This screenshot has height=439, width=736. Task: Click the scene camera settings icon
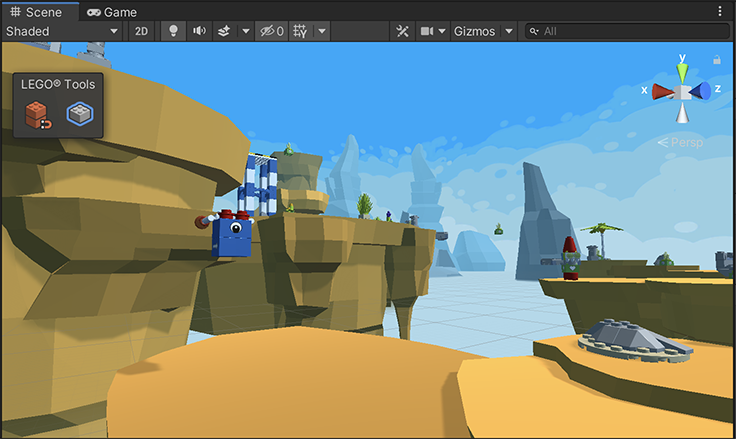click(x=427, y=31)
